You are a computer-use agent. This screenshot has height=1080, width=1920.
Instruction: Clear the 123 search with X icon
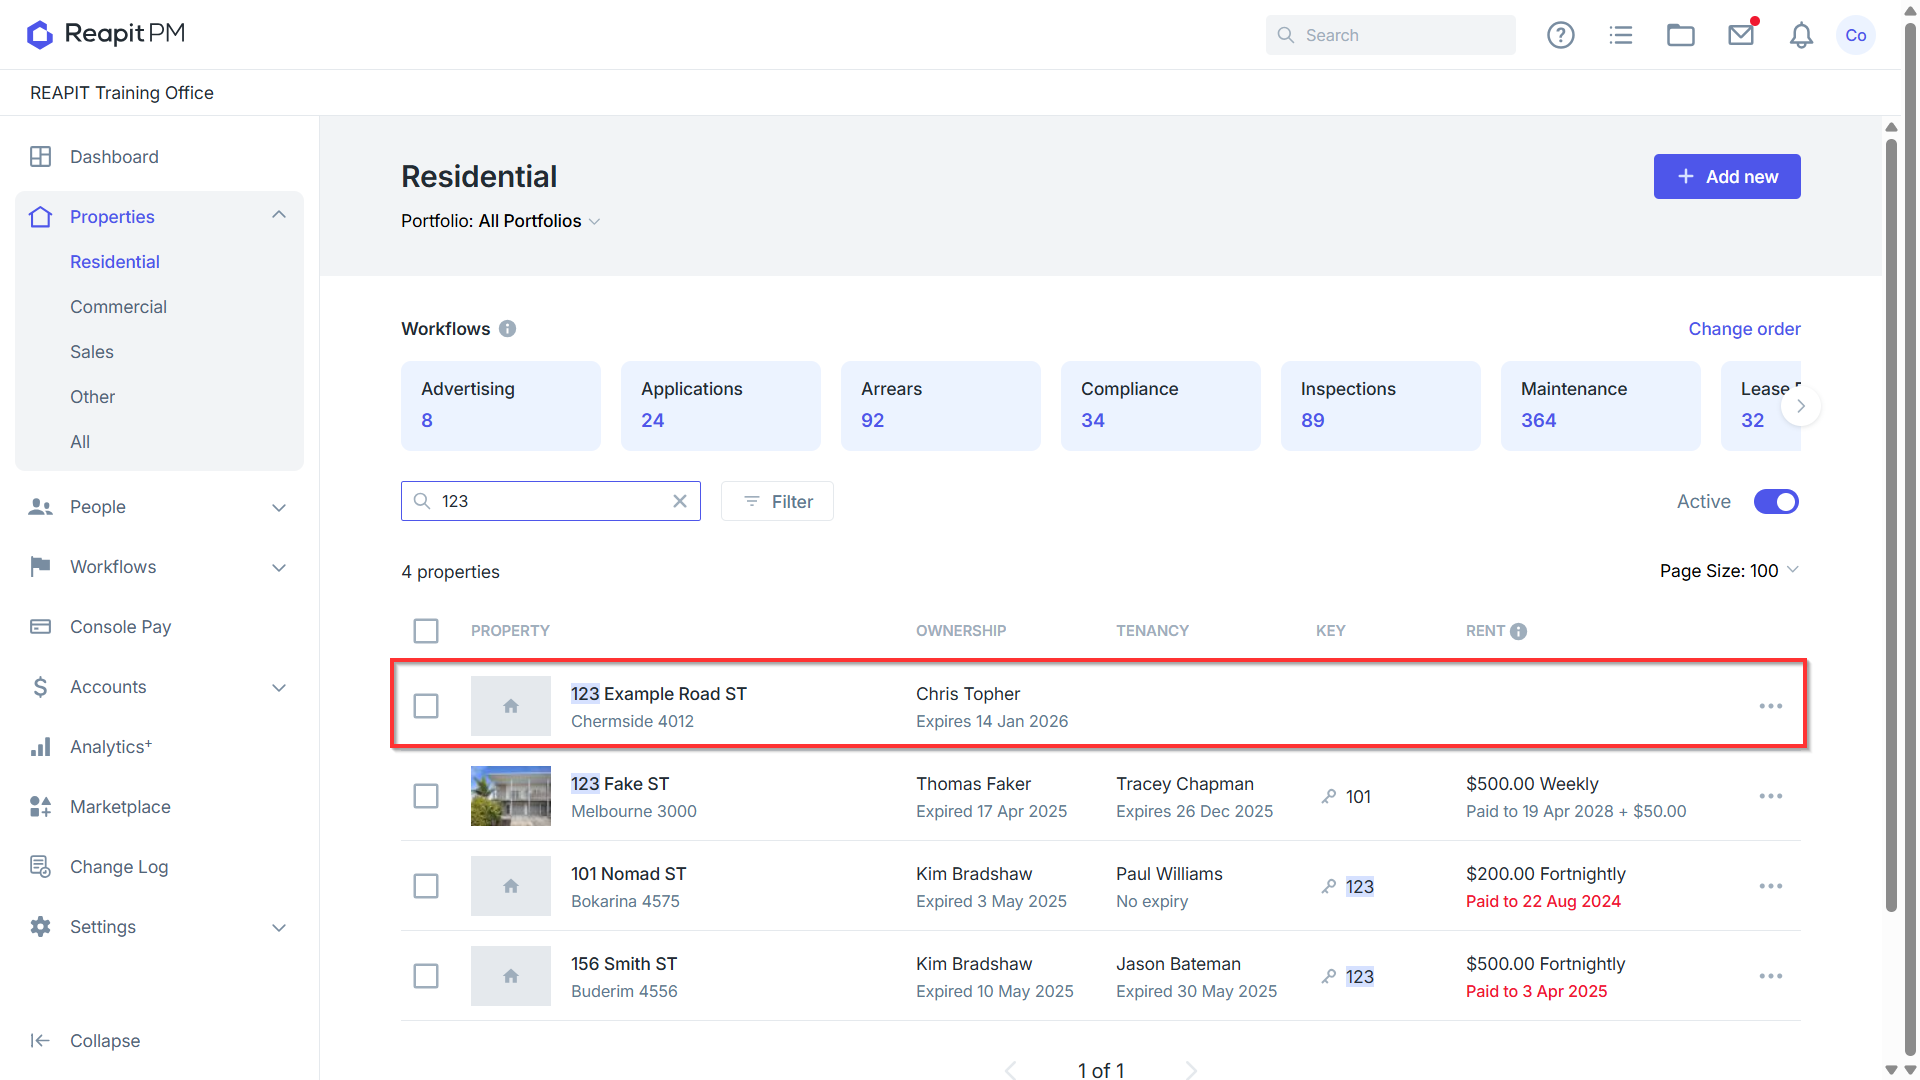(680, 501)
